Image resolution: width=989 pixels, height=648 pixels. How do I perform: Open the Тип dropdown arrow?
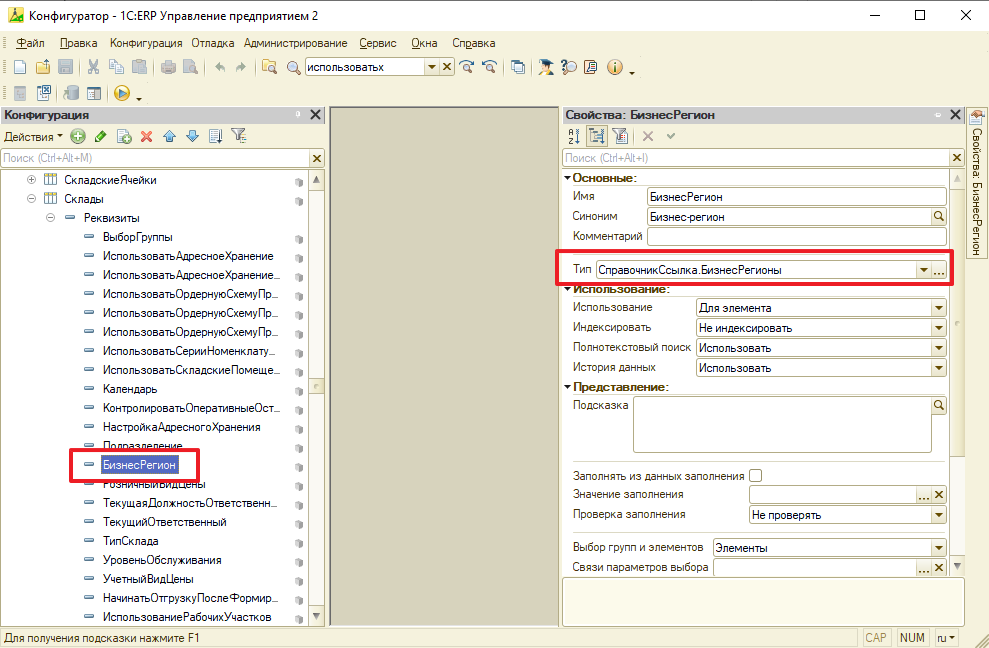coord(923,270)
